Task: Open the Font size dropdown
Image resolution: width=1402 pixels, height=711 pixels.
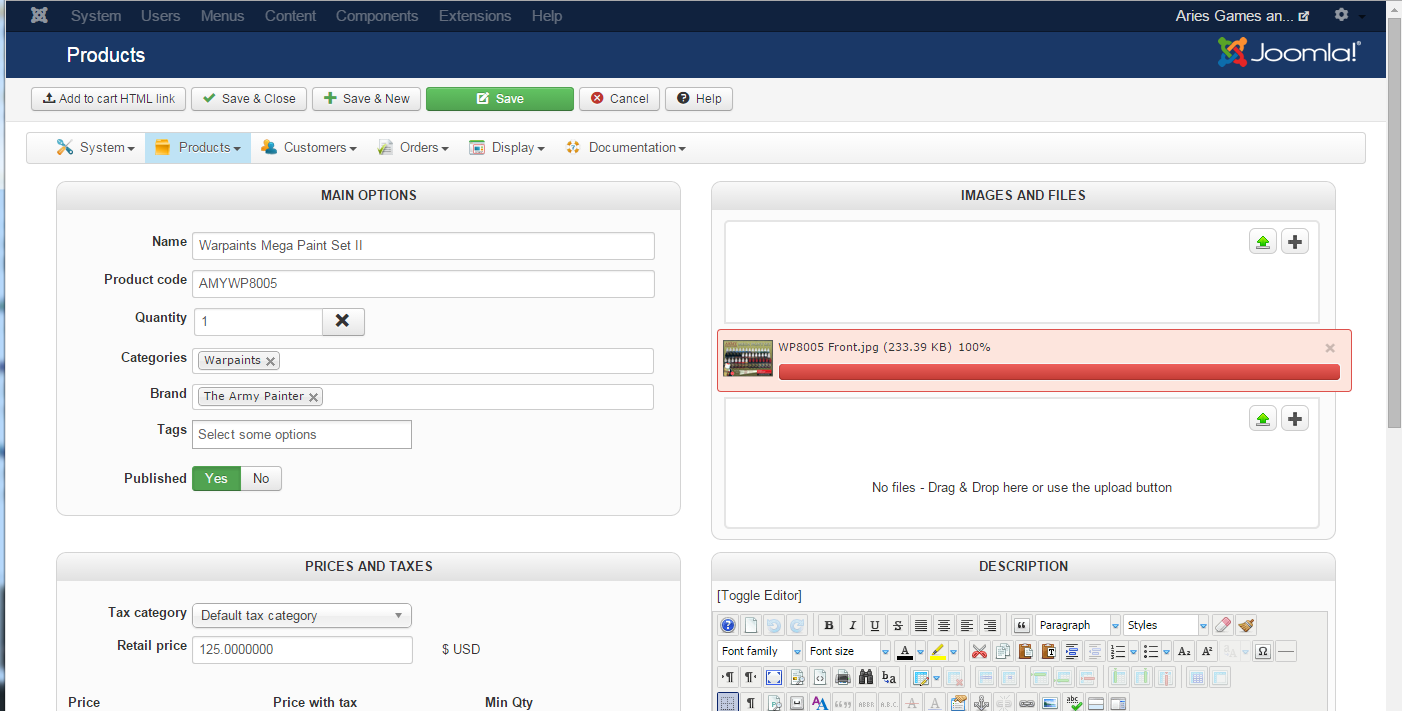Action: pos(848,651)
